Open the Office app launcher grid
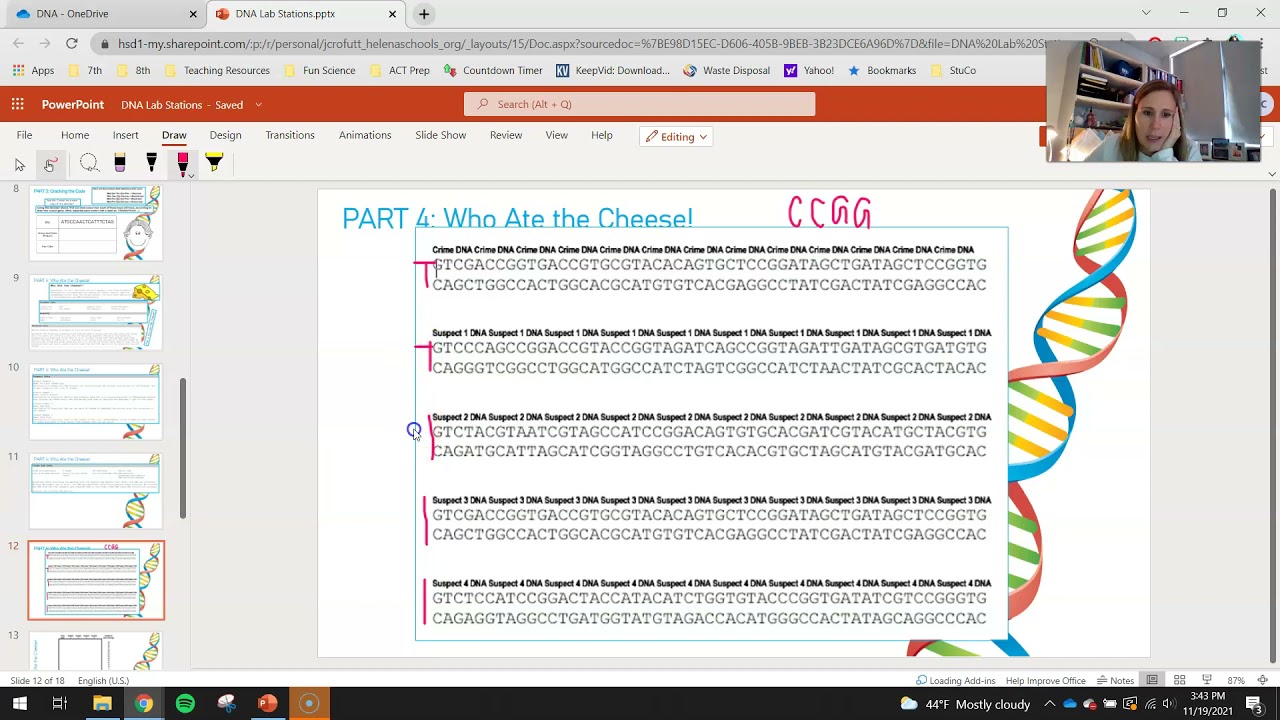Image resolution: width=1280 pixels, height=720 pixels. [18, 104]
